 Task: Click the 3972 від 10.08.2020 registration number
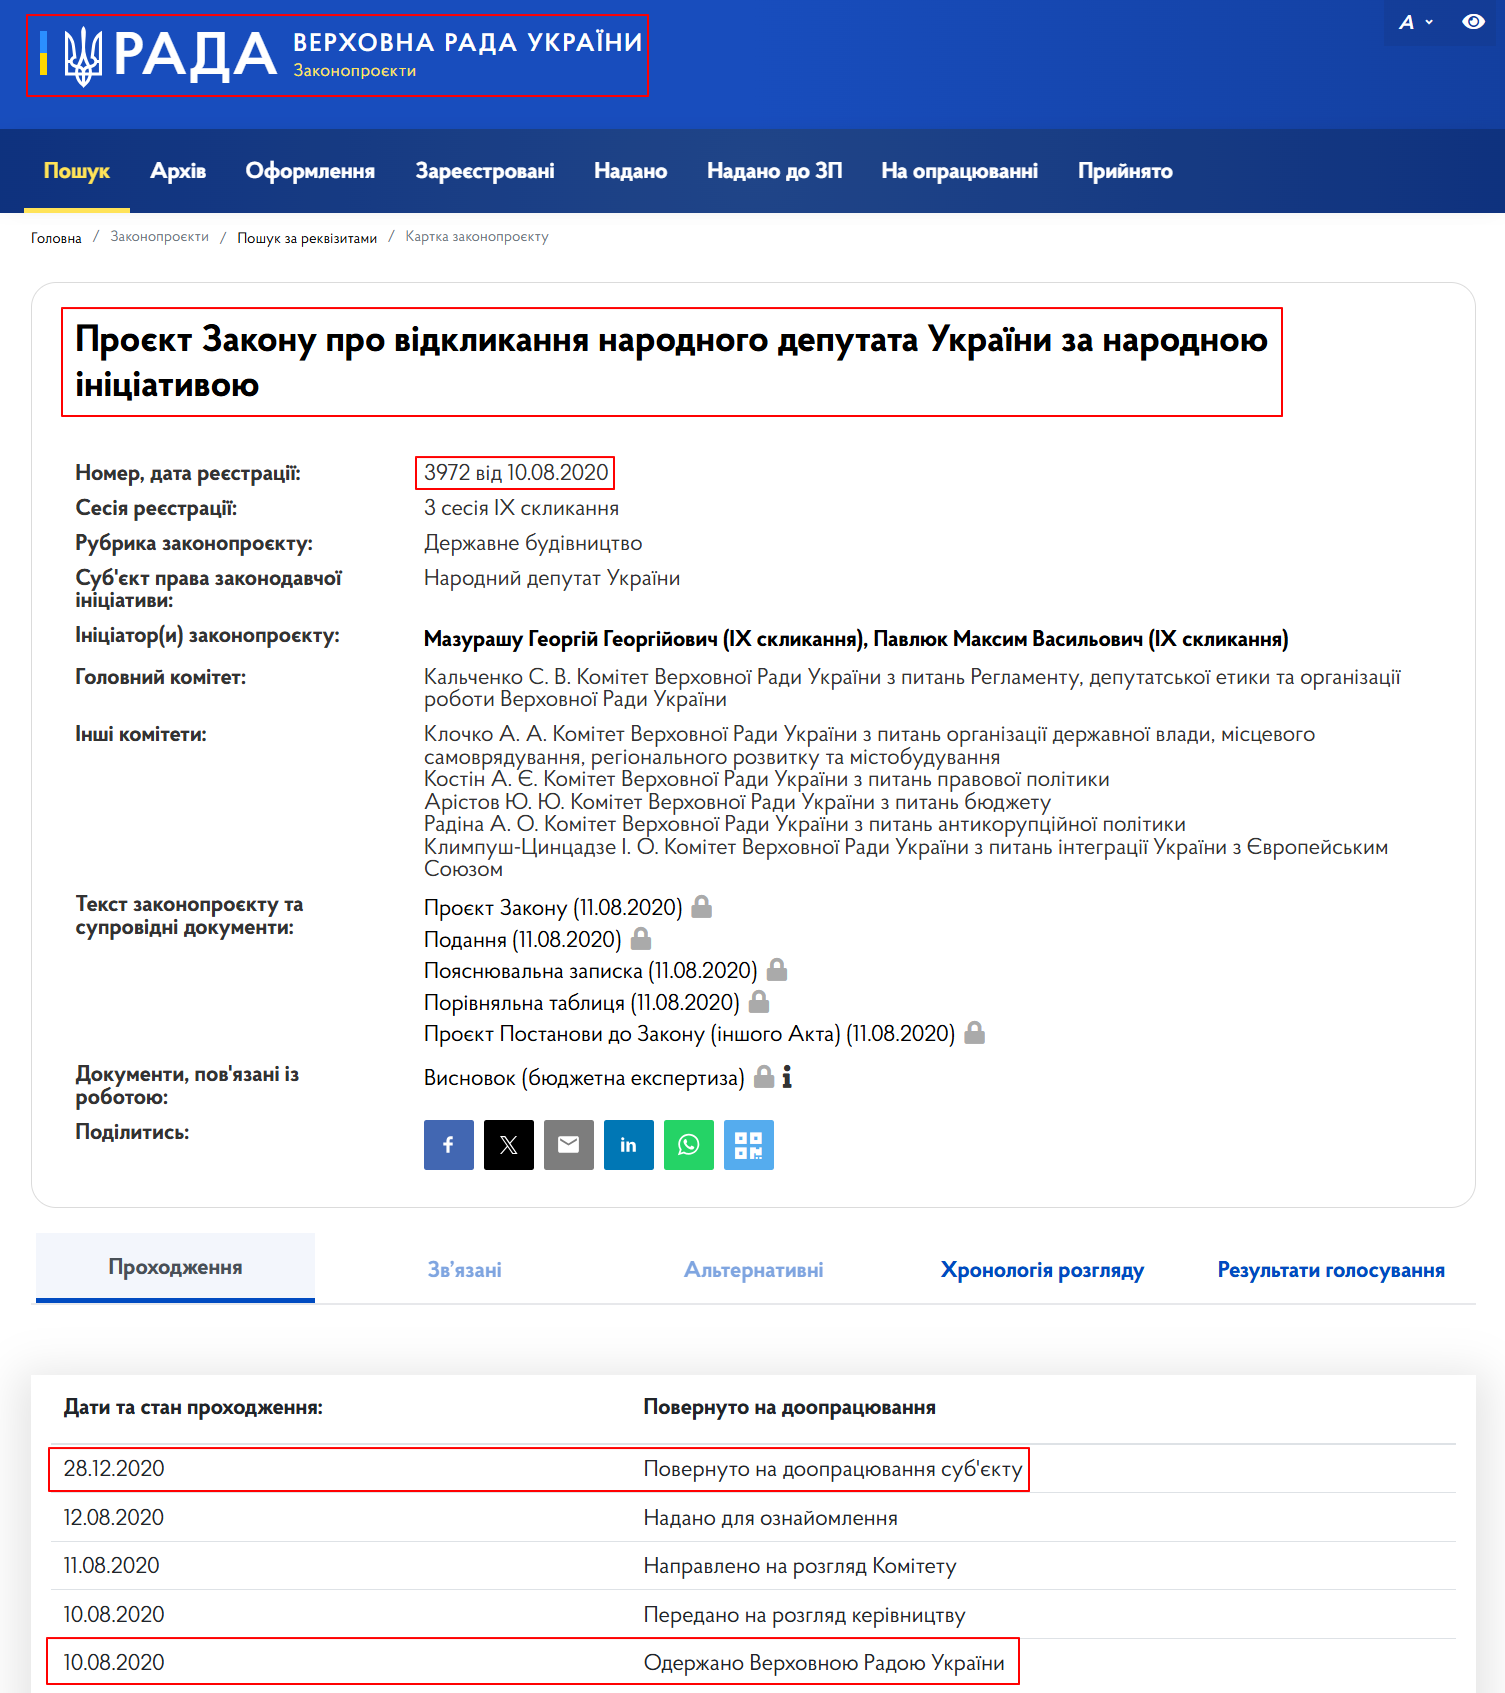click(x=516, y=472)
